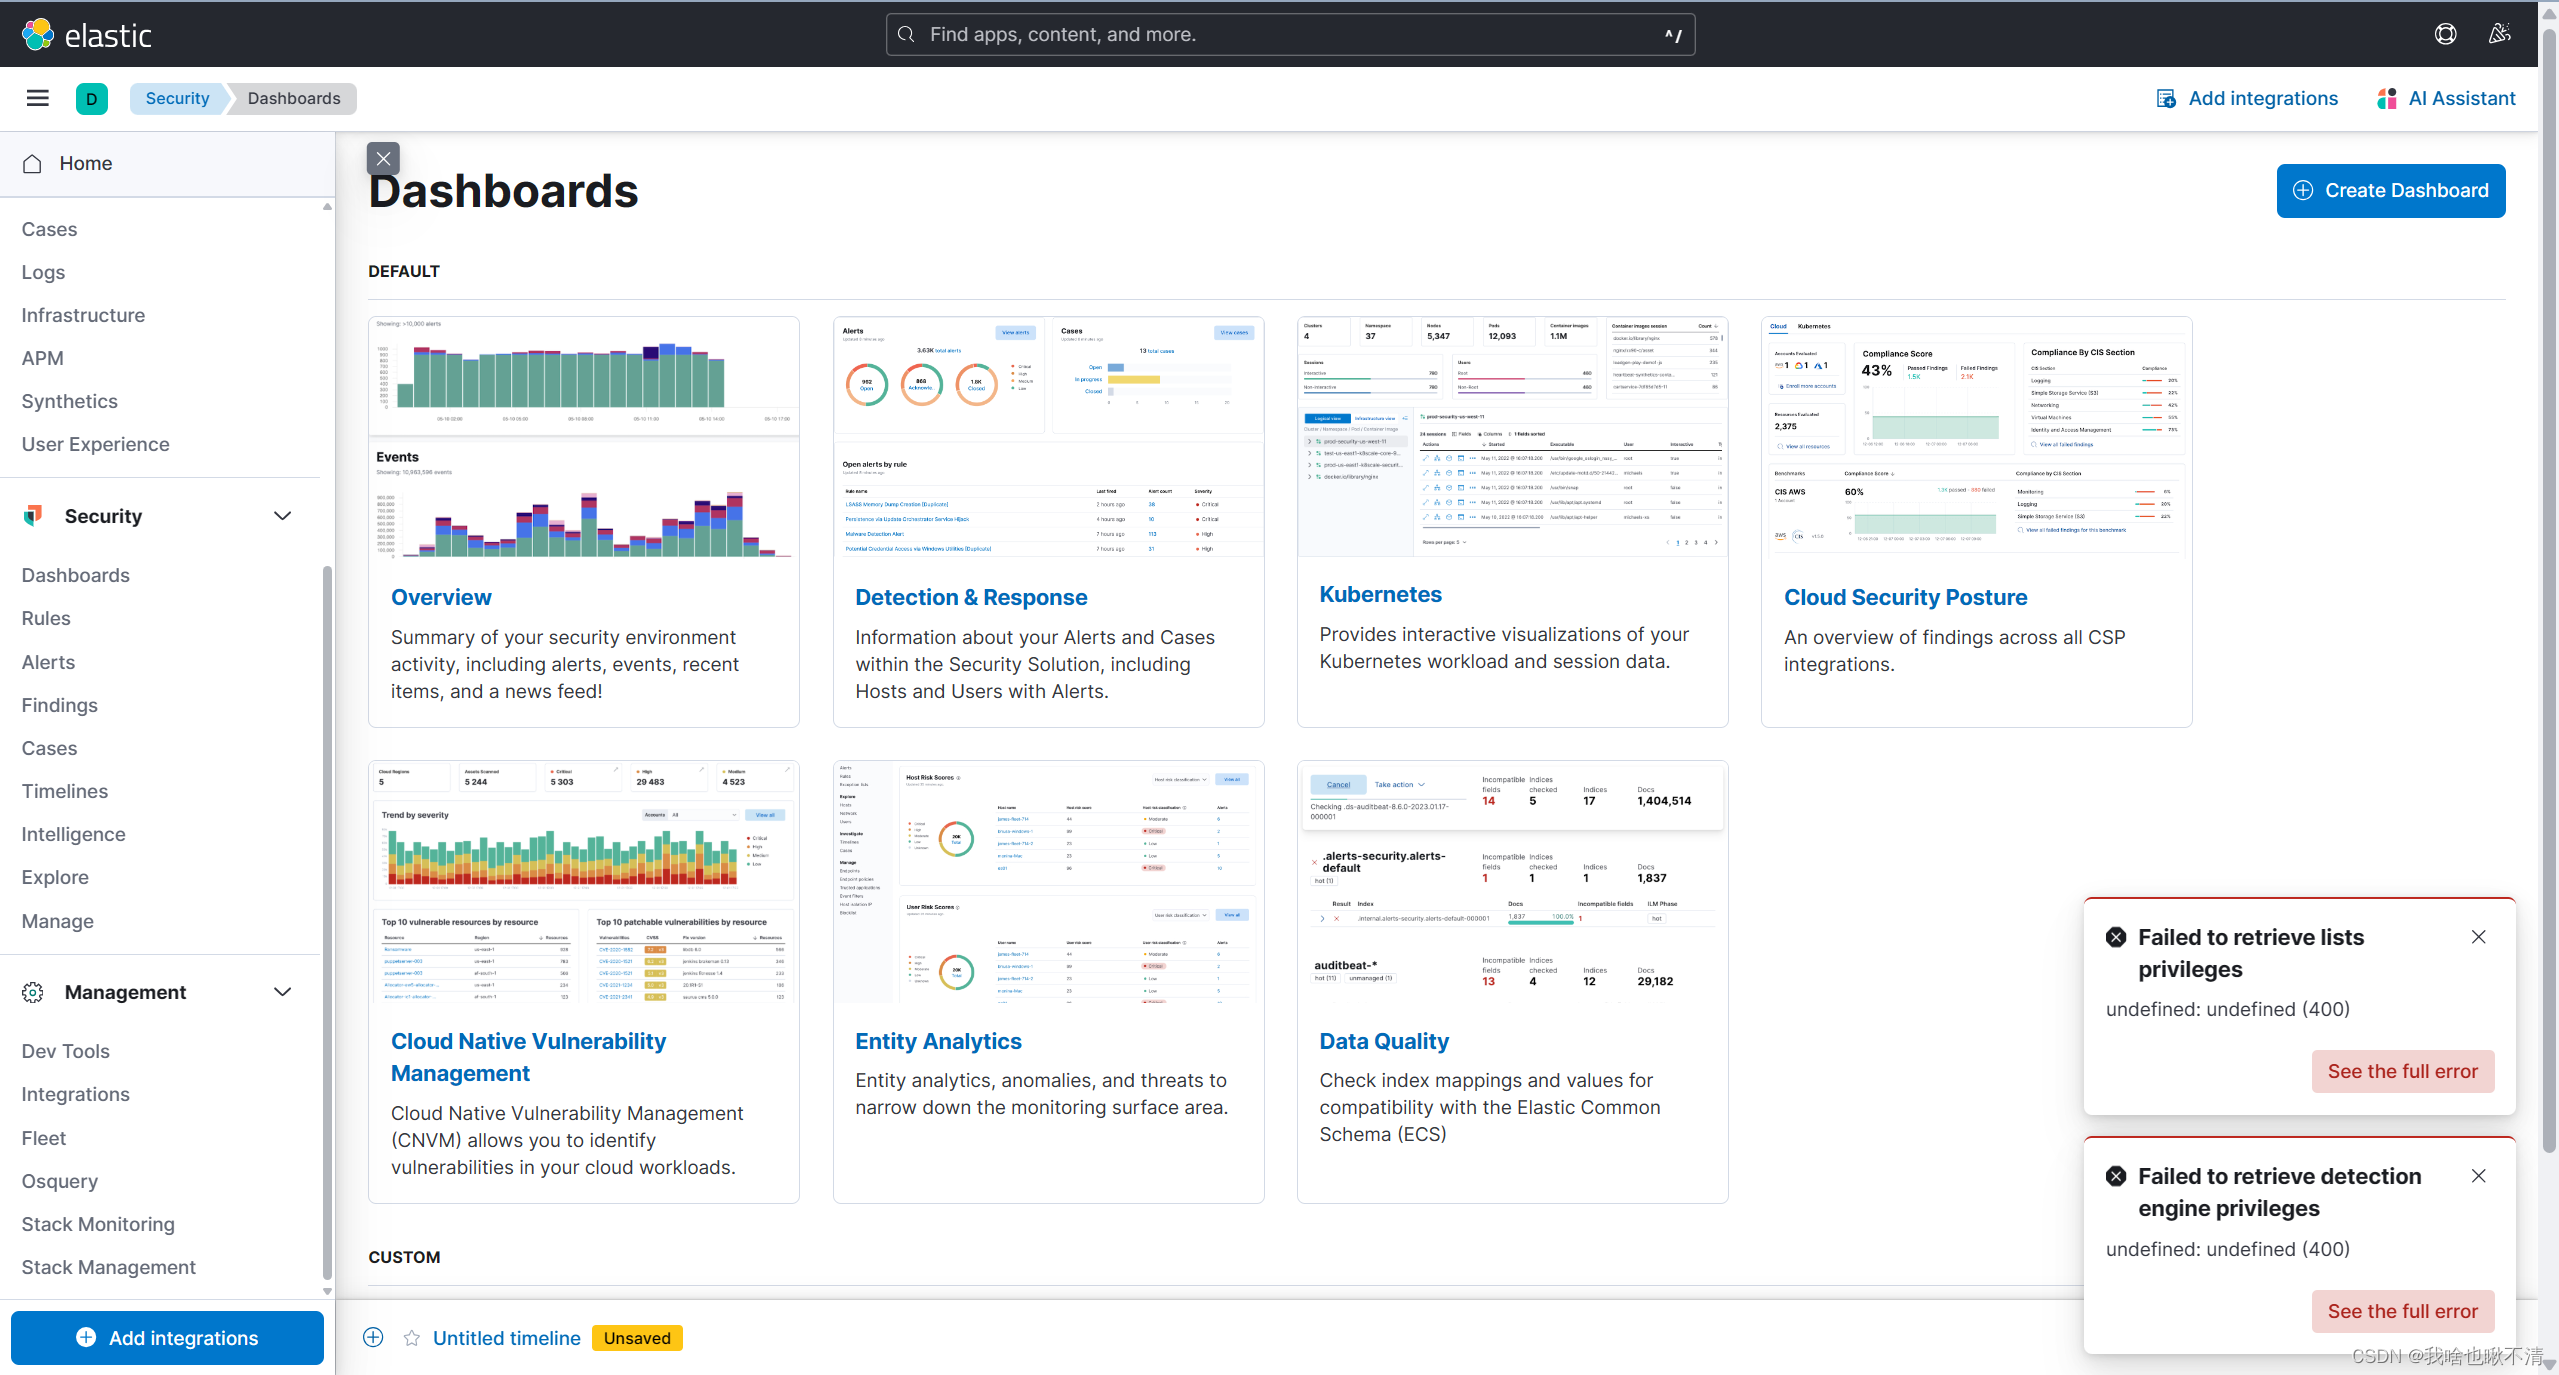
Task: See the full error for detection engine
Action: 2402,1311
